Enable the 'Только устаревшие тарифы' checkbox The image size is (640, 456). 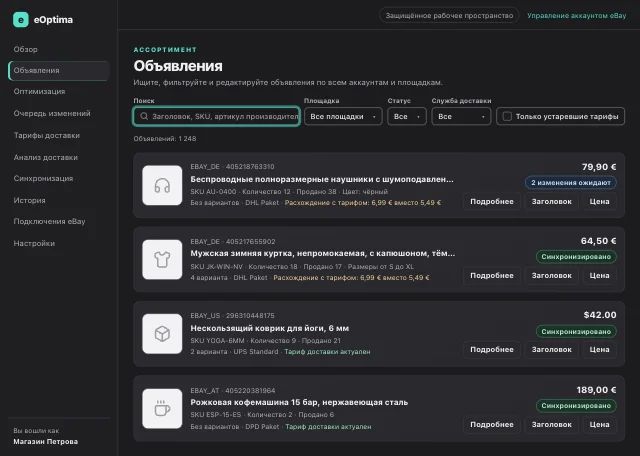(507, 116)
